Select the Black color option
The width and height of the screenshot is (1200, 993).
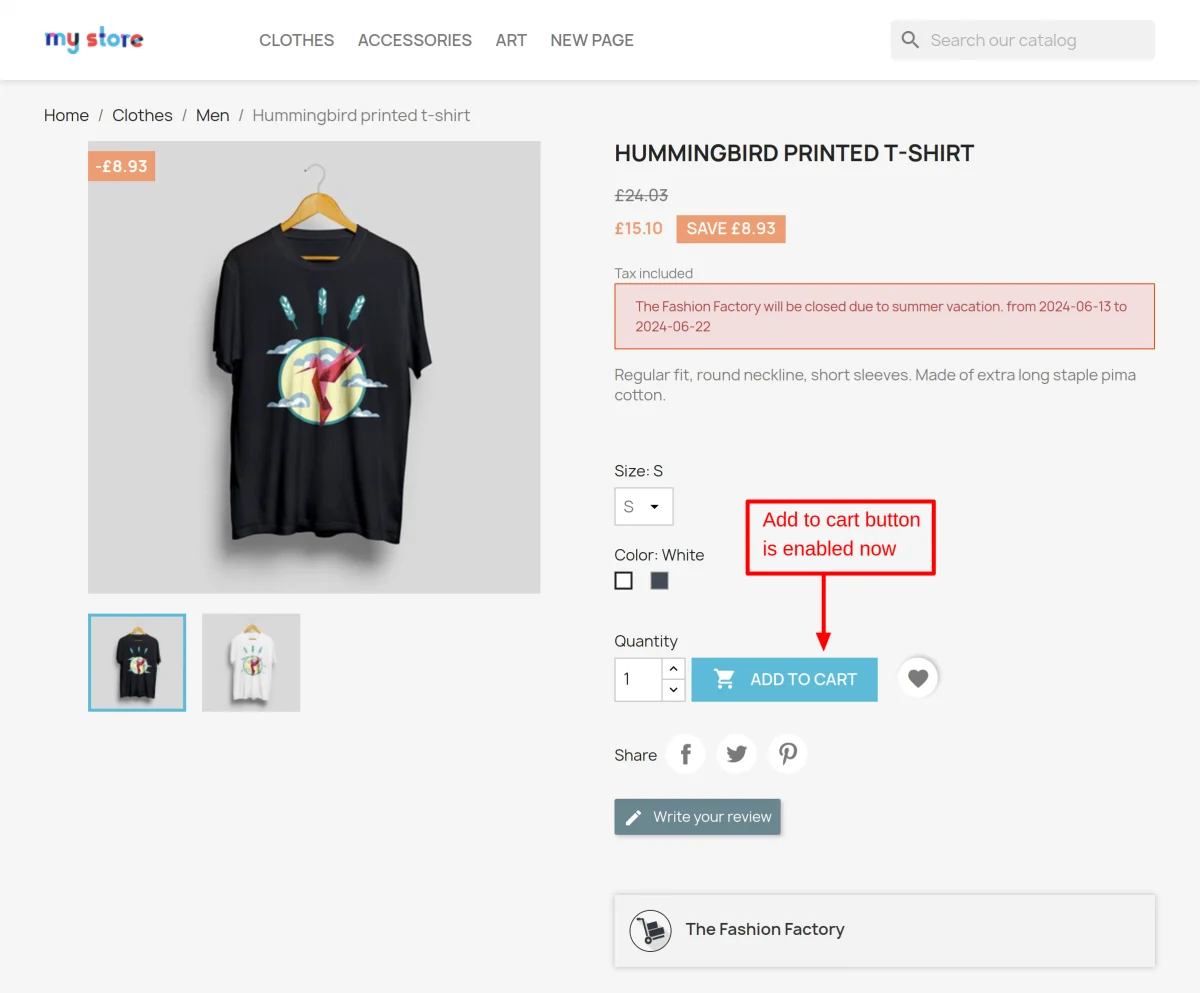(x=659, y=580)
